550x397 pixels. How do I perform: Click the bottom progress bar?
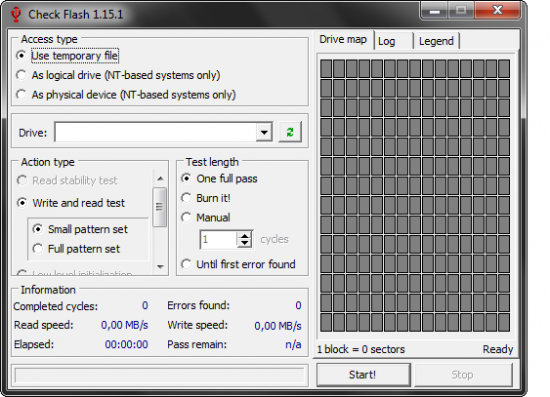pos(160,375)
